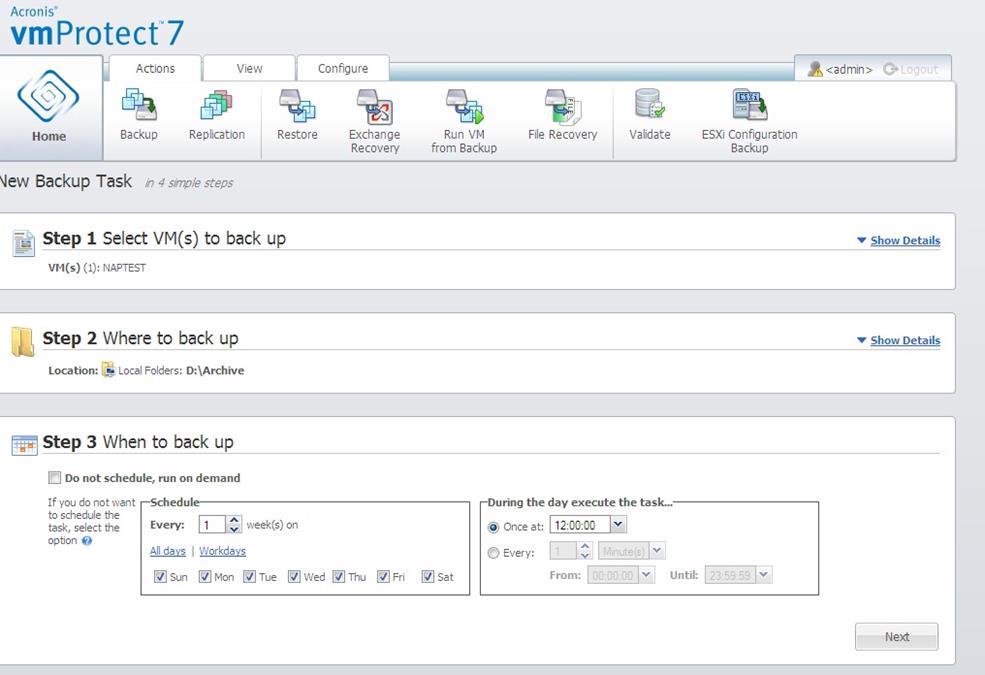Click the Step 1 VM list icon
Image resolution: width=985 pixels, height=675 pixels.
point(24,243)
